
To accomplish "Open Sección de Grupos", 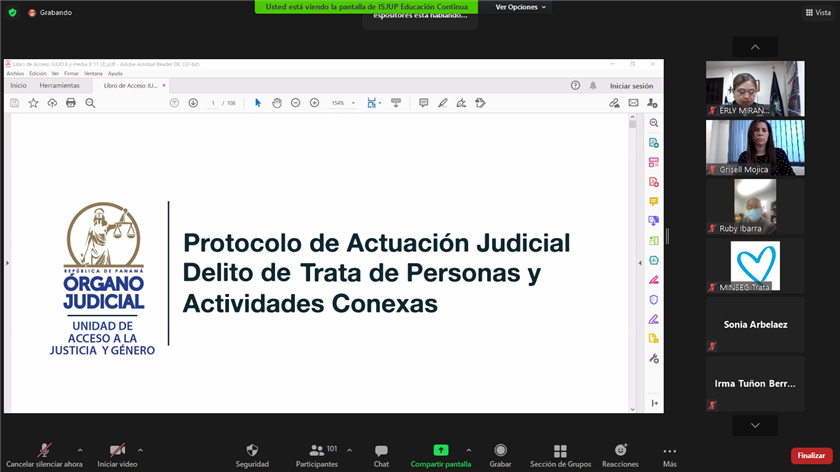I will coord(560,456).
